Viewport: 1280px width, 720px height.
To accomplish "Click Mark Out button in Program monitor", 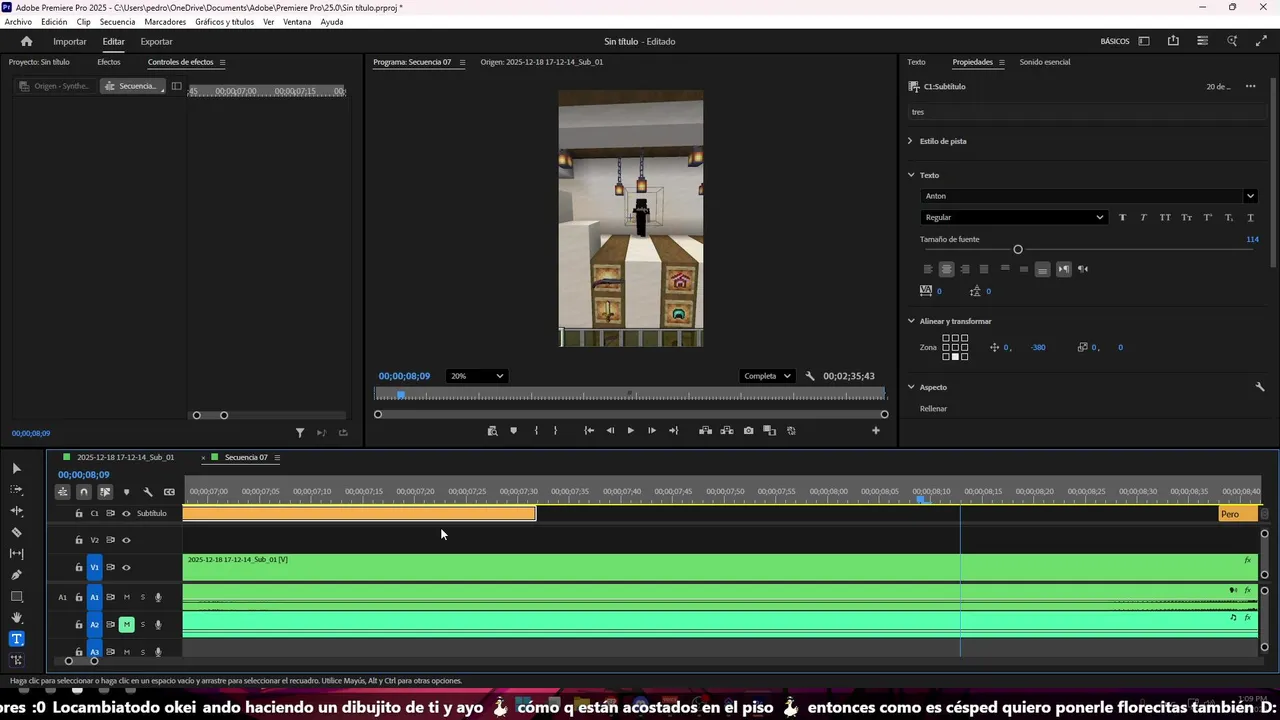I will pos(556,431).
